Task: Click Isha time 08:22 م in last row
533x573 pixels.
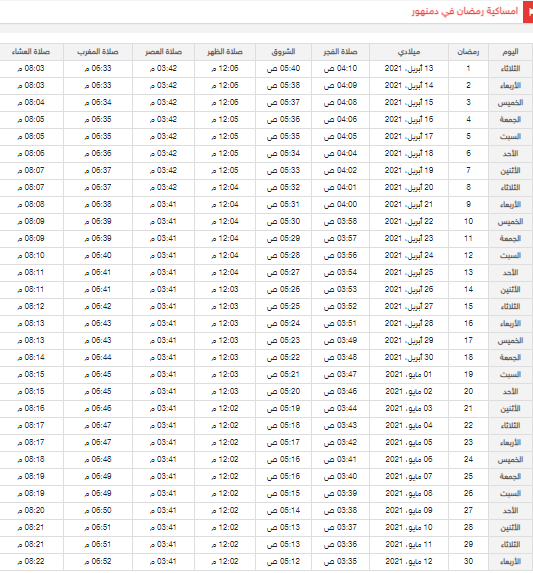Action: 31,561
